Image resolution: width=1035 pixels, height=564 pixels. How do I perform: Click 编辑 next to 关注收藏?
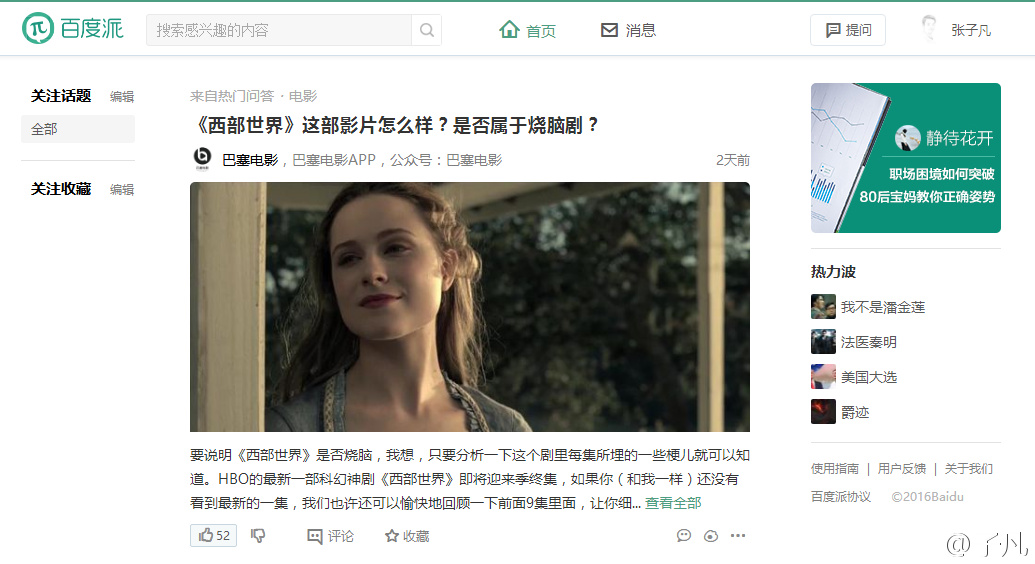[x=121, y=190]
